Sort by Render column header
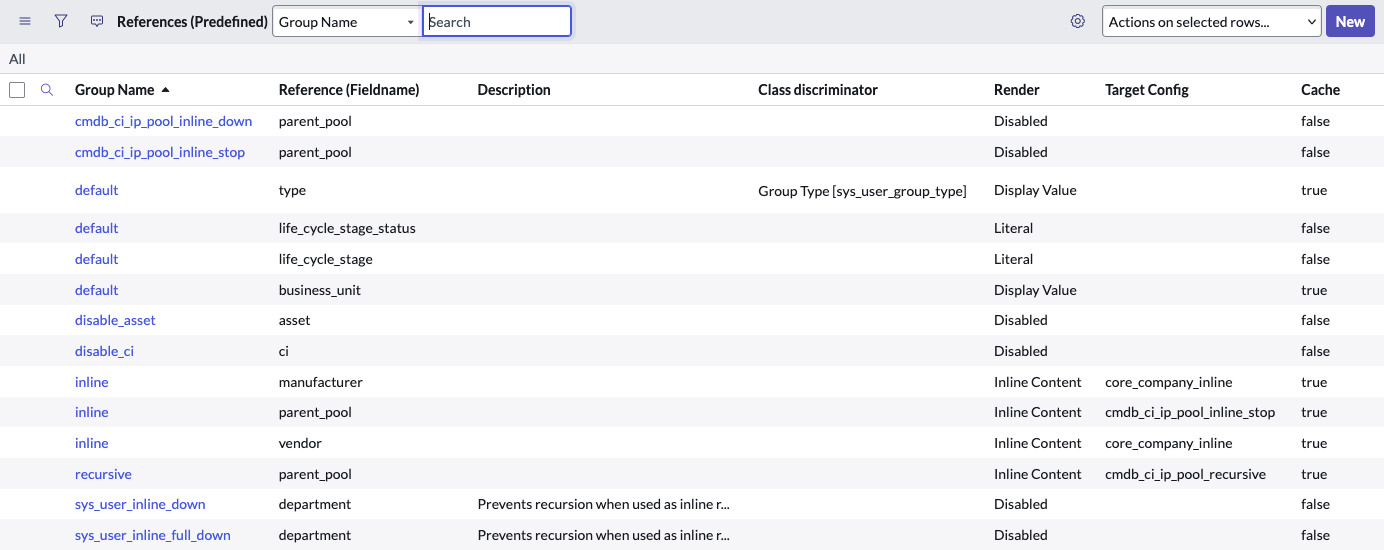This screenshot has width=1384, height=550. [1017, 90]
